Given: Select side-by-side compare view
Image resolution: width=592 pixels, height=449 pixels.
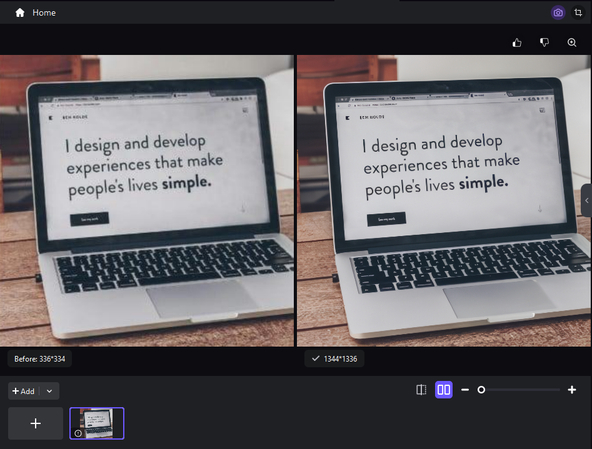Looking at the screenshot, I should pos(444,390).
